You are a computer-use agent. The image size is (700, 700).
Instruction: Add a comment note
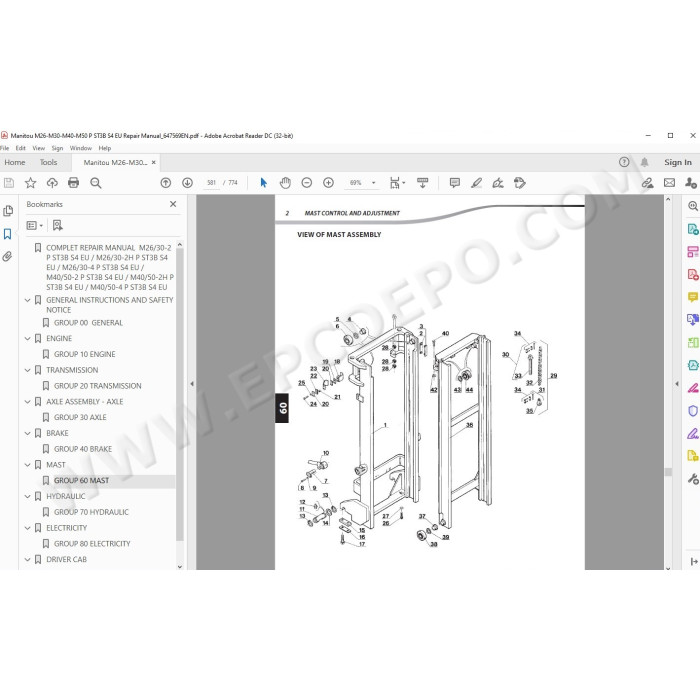pyautogui.click(x=455, y=183)
